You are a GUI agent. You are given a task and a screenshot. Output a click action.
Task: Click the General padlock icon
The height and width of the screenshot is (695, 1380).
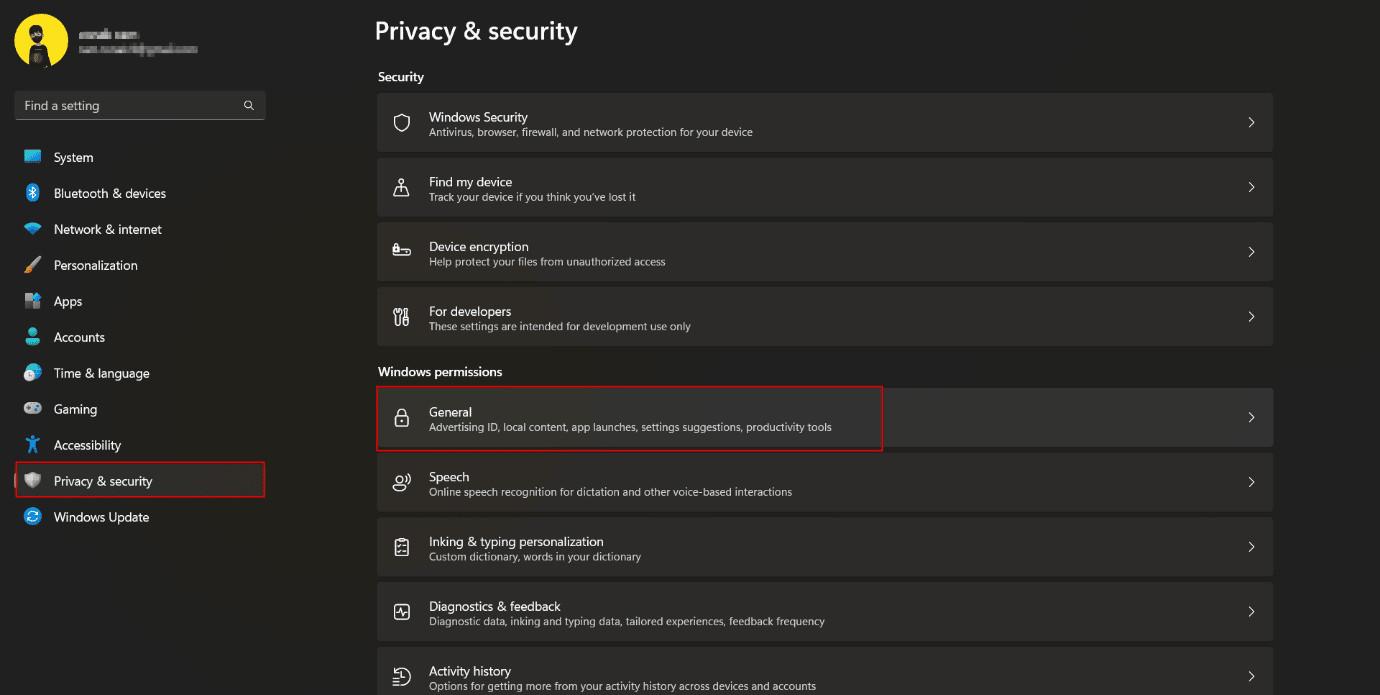402,418
